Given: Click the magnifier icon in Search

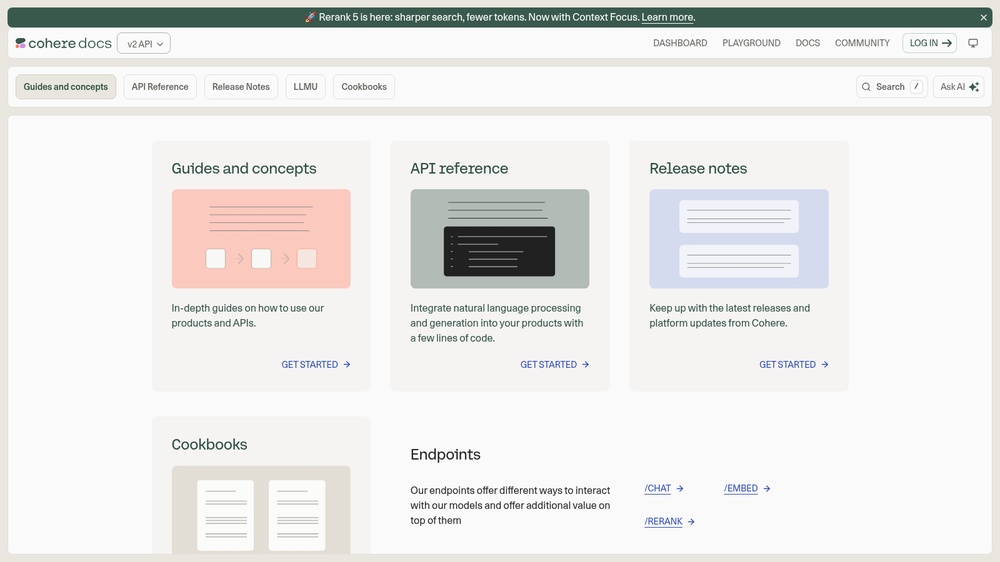Looking at the screenshot, I should click(x=866, y=87).
